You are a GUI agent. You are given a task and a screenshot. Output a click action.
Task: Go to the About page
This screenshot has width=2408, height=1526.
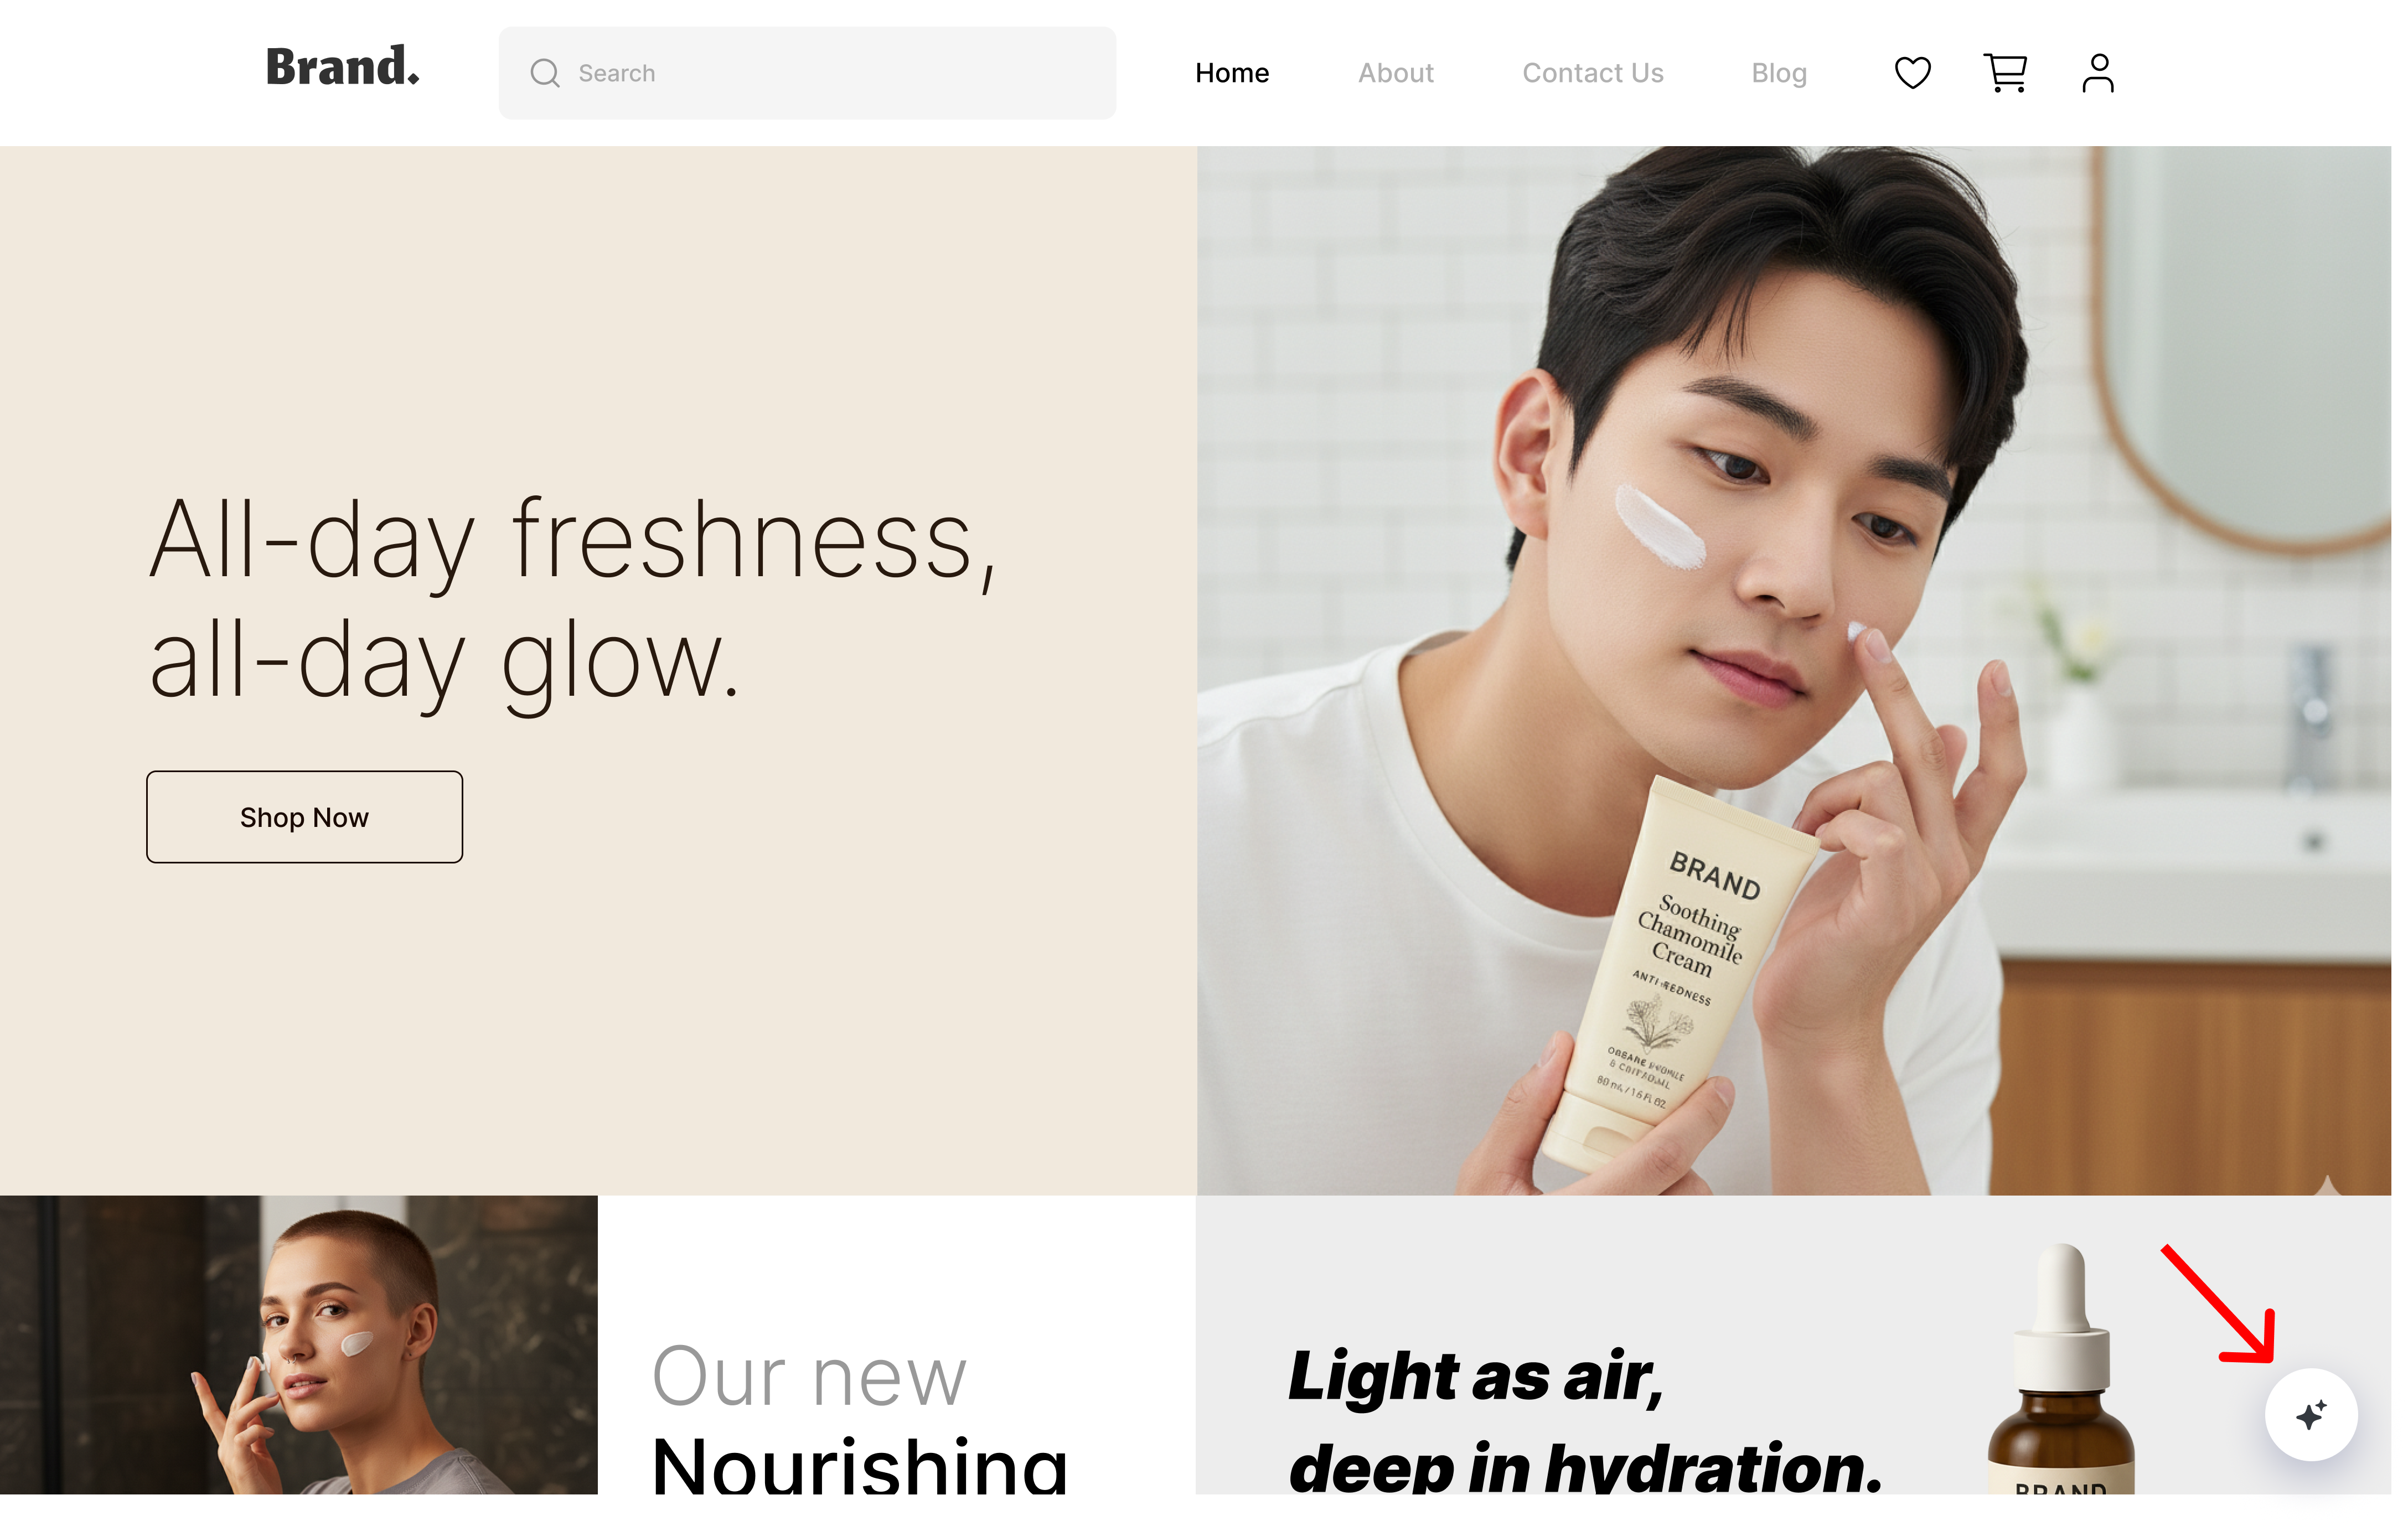[1395, 73]
